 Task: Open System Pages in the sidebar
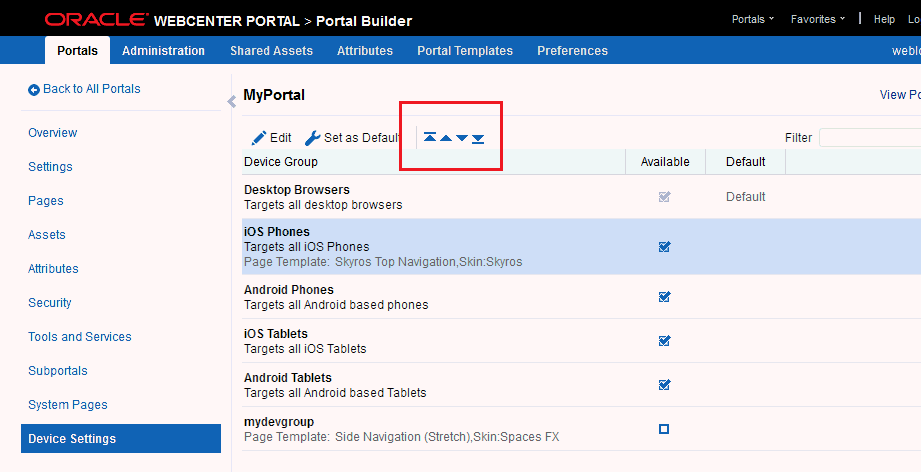tap(68, 405)
